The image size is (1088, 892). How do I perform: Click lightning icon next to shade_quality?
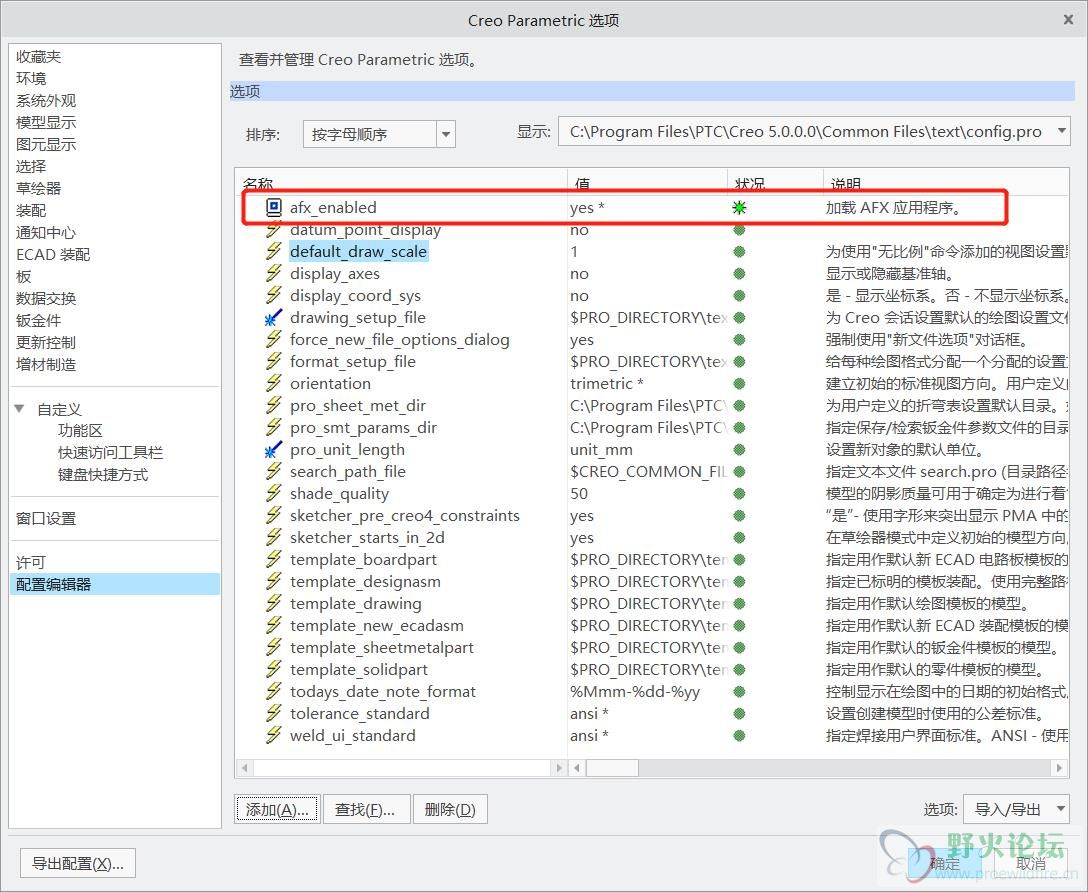(273, 493)
